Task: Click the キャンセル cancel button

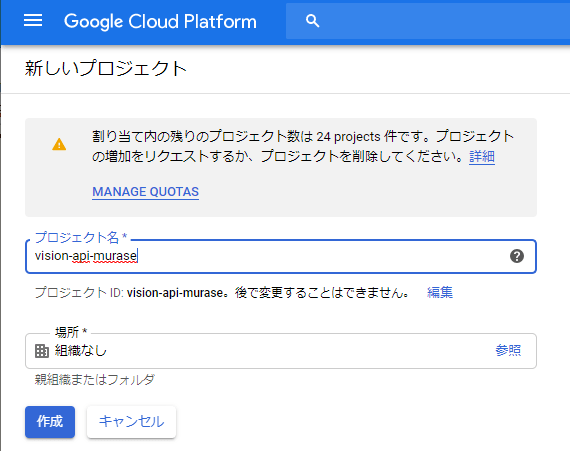Action: click(131, 422)
